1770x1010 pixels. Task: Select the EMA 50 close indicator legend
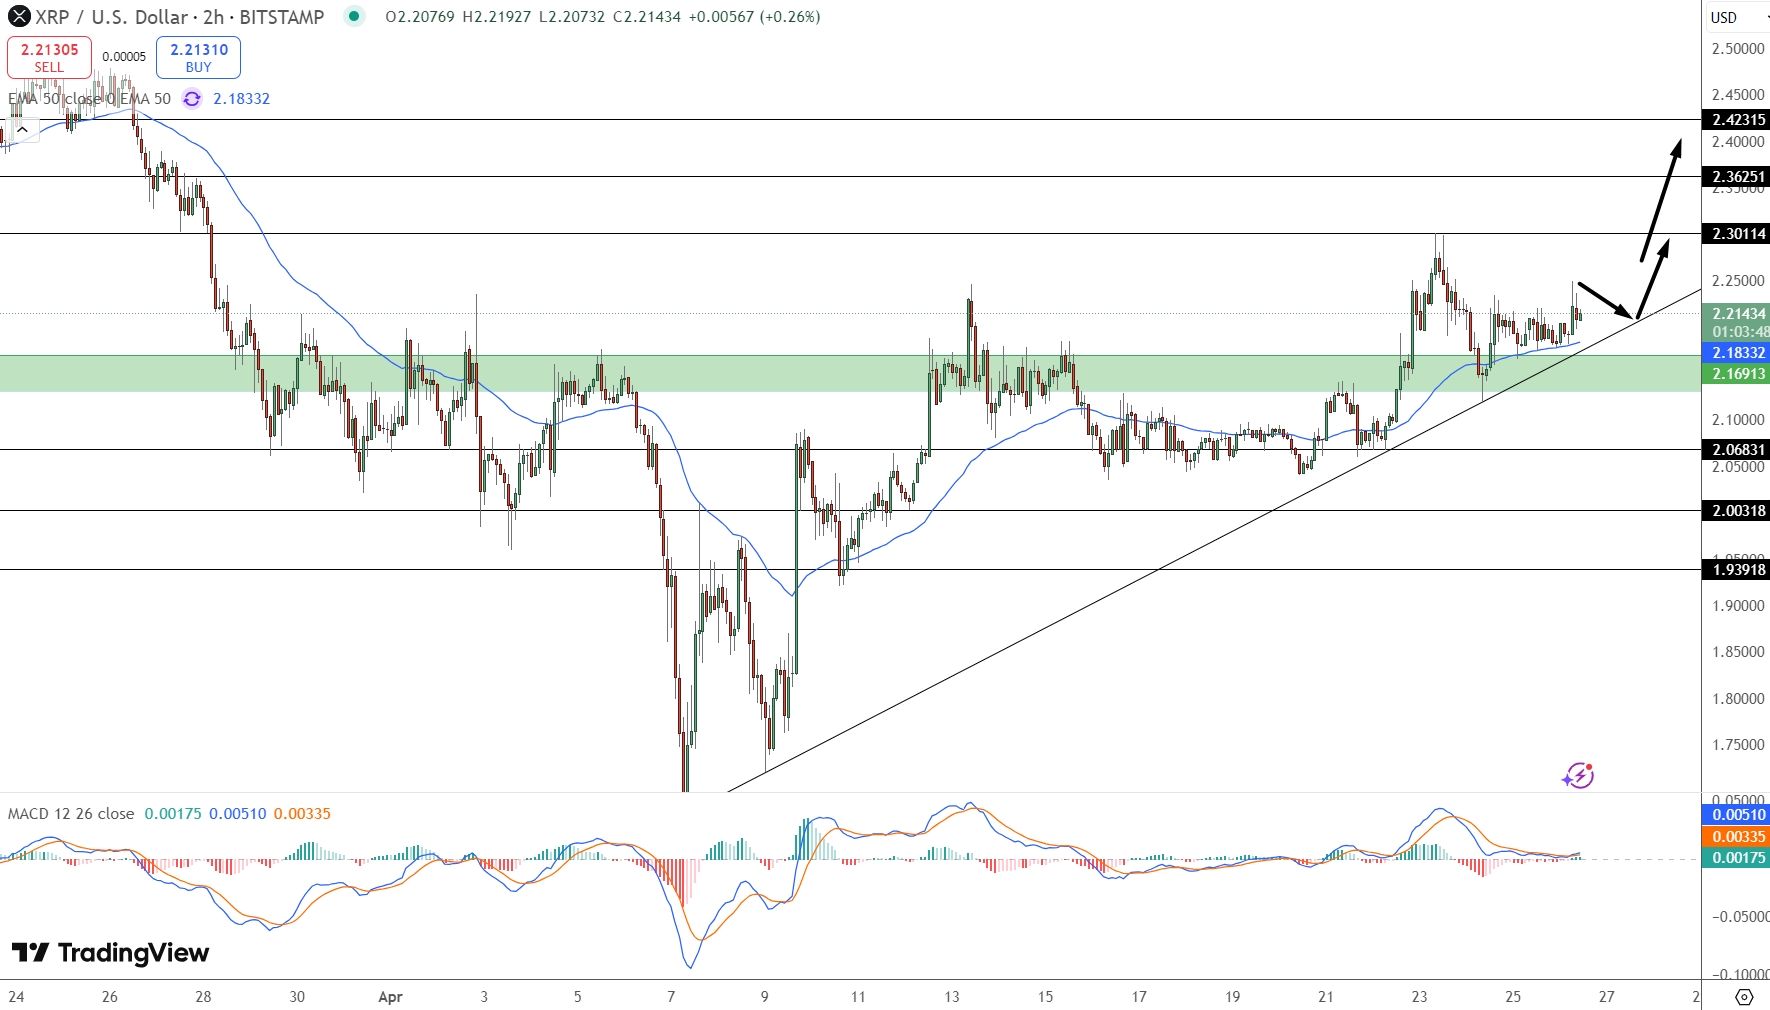pos(89,99)
